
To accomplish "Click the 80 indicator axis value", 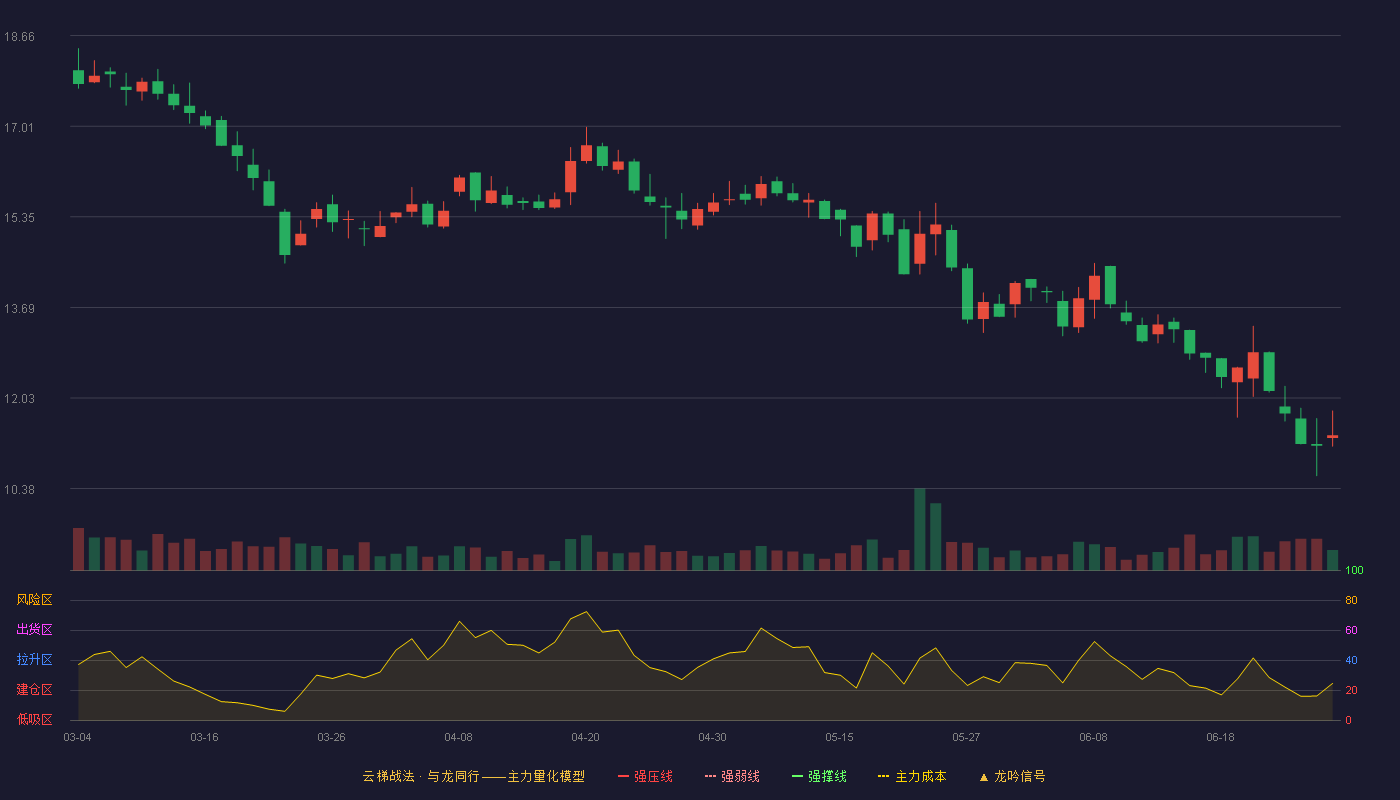I will [1351, 600].
